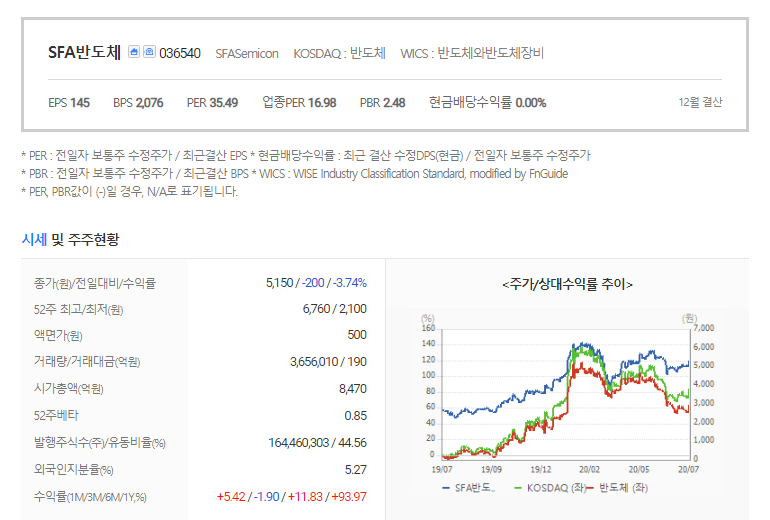Click the stock code 036540
The width and height of the screenshot is (770, 520).
180,53
